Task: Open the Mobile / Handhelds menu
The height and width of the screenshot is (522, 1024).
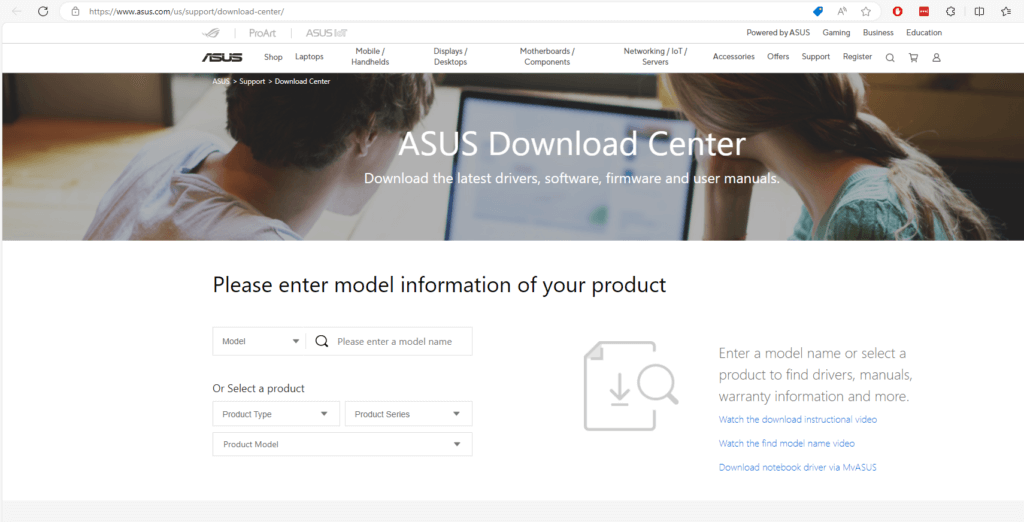Action: point(370,57)
